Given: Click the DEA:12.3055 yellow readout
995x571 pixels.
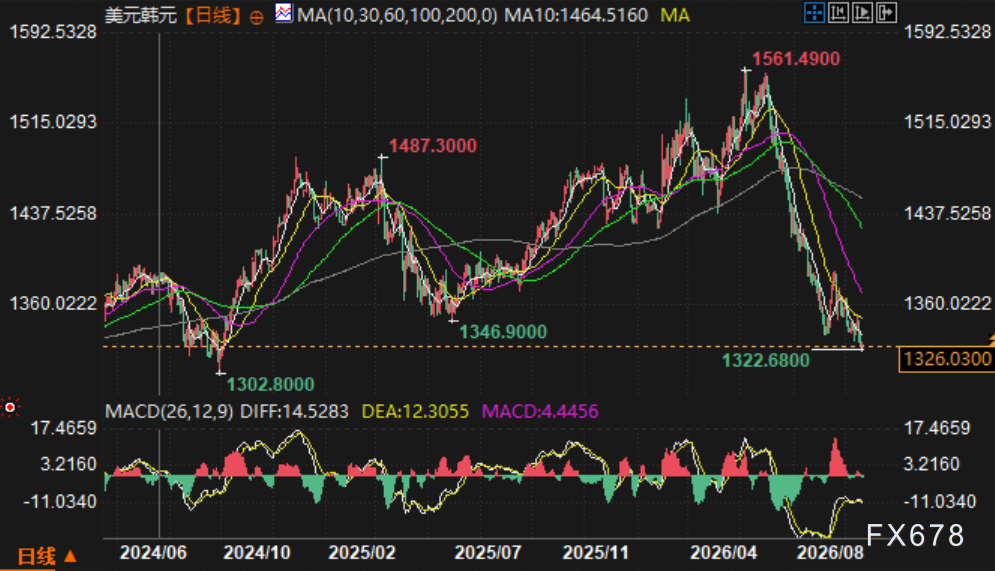Looking at the screenshot, I should 415,411.
